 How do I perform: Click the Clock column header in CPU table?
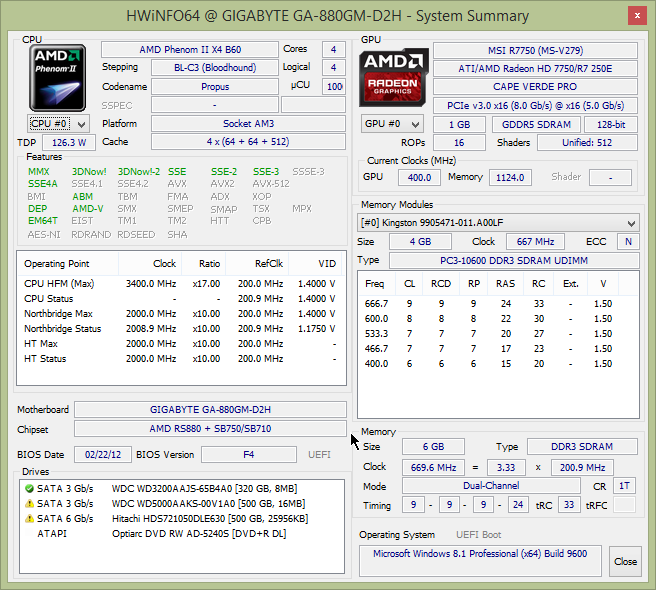click(150, 264)
